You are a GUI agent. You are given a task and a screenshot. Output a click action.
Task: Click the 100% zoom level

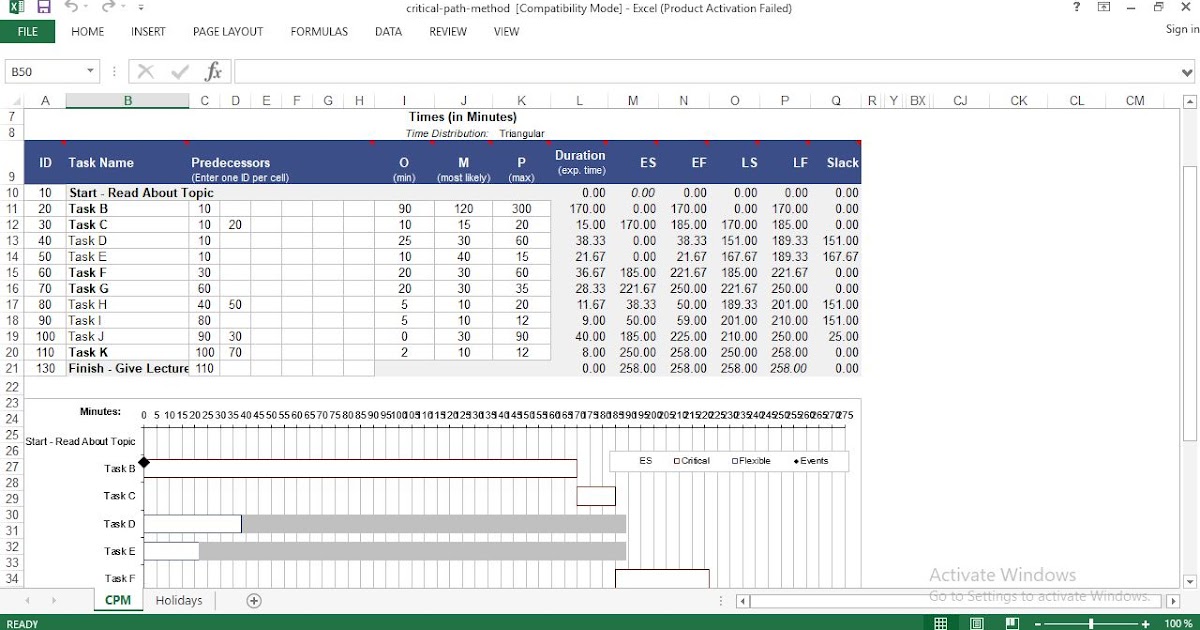[x=1178, y=623]
